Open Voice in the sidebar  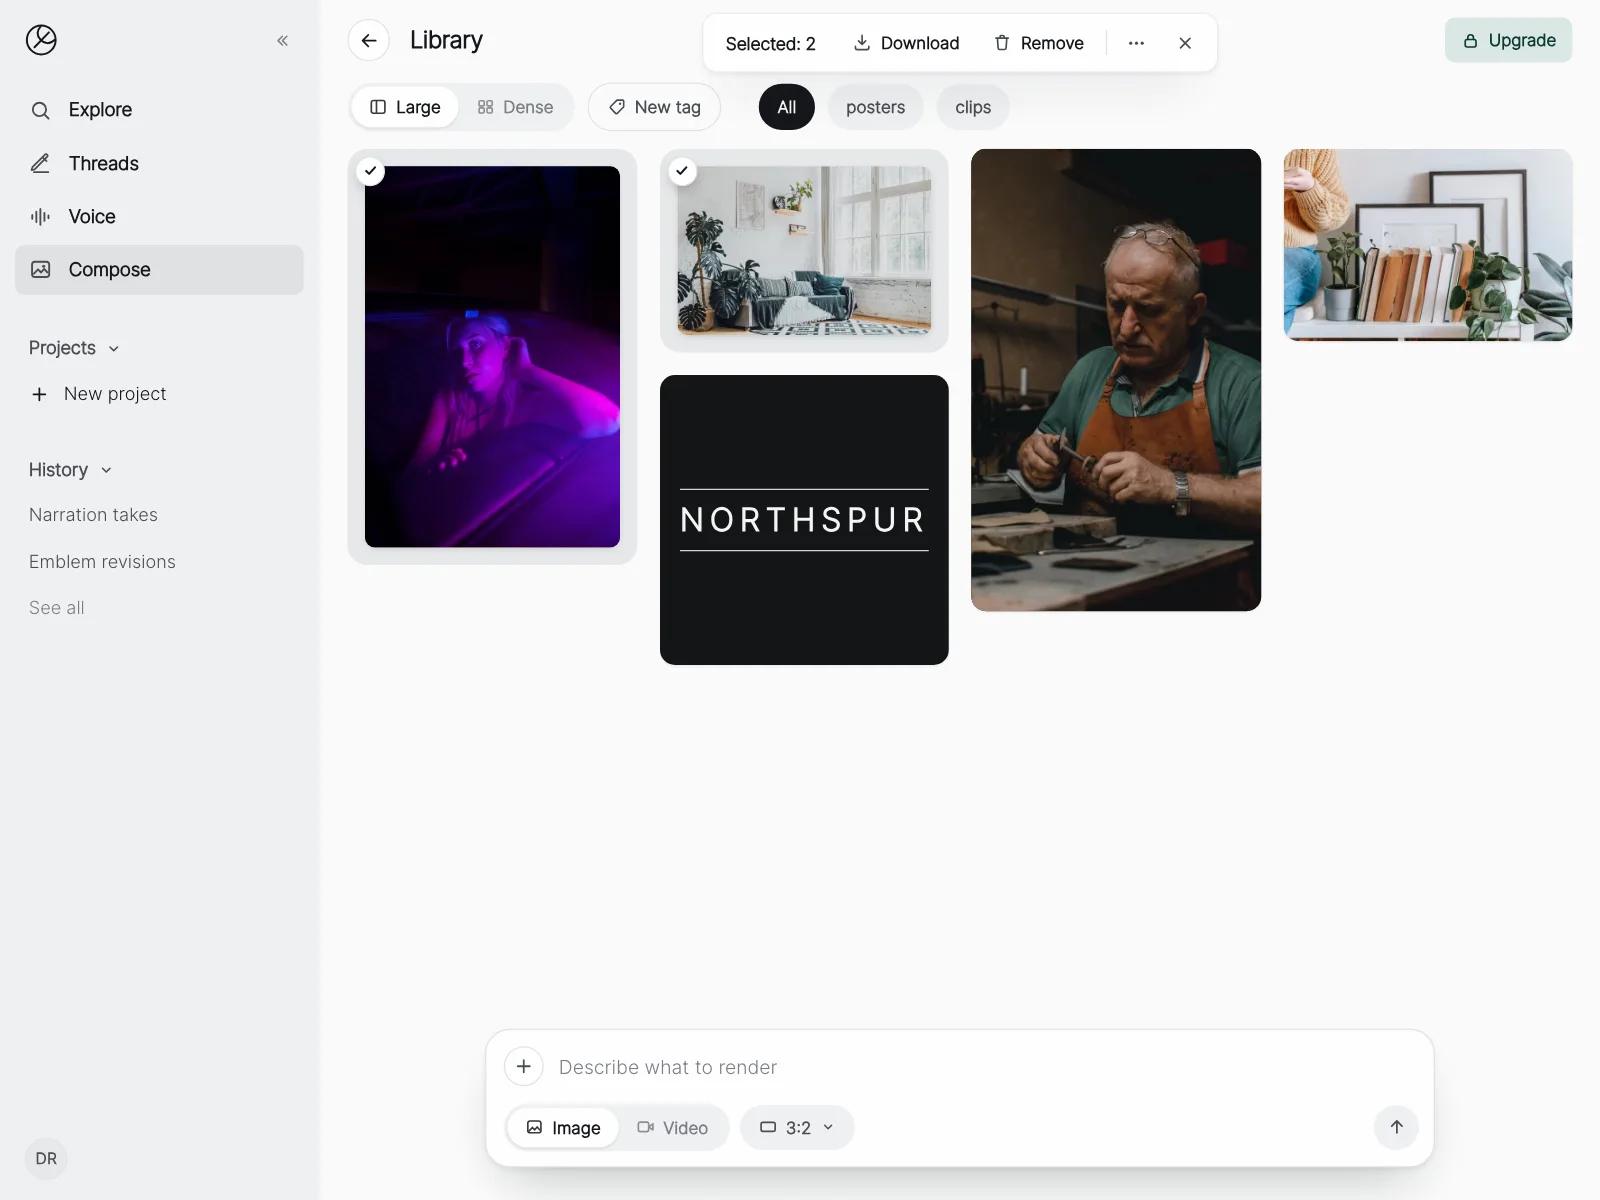pos(159,216)
